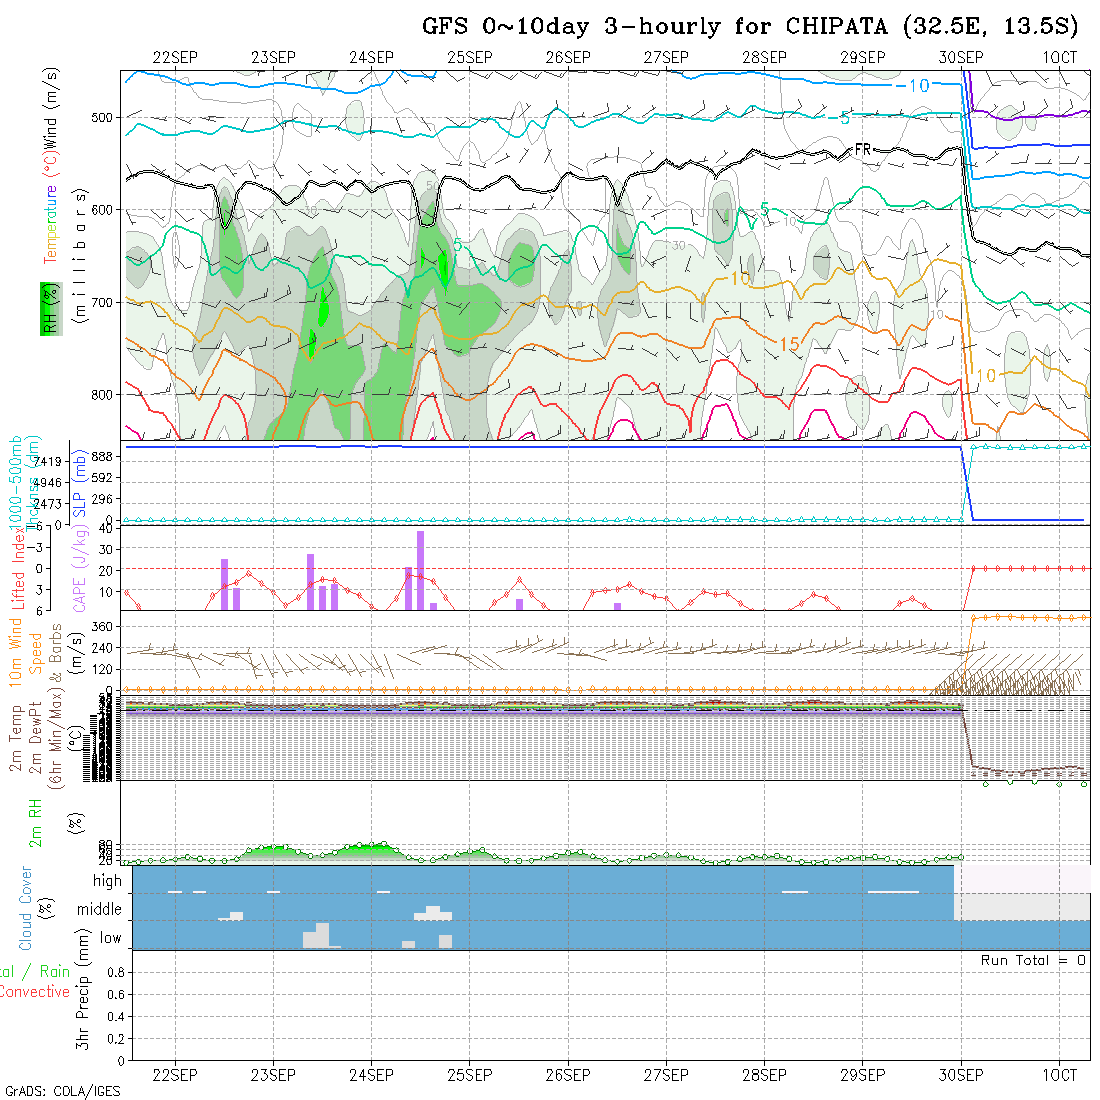Screen dimensions: 1100x1100
Task: Click the GrADS: COLA/IGES credit text
Action: 62,1091
